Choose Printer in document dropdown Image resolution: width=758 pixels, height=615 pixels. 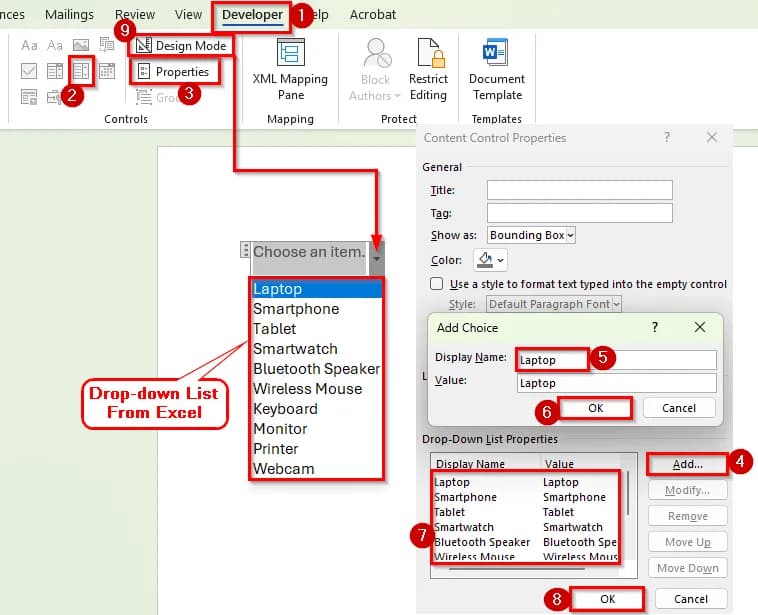tap(317, 449)
